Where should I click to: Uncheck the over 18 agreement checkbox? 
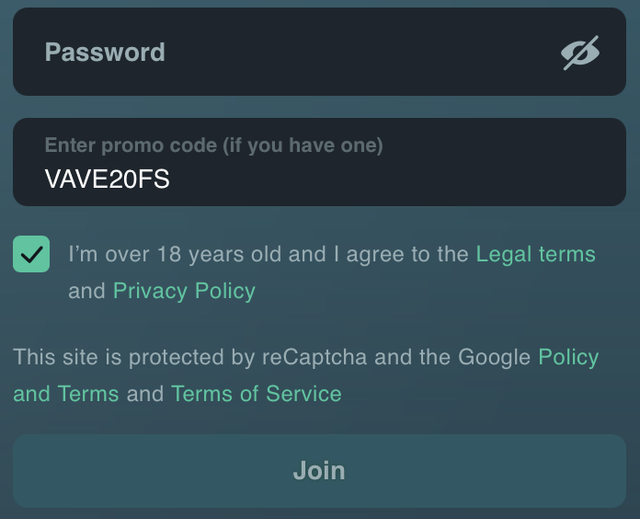31,254
